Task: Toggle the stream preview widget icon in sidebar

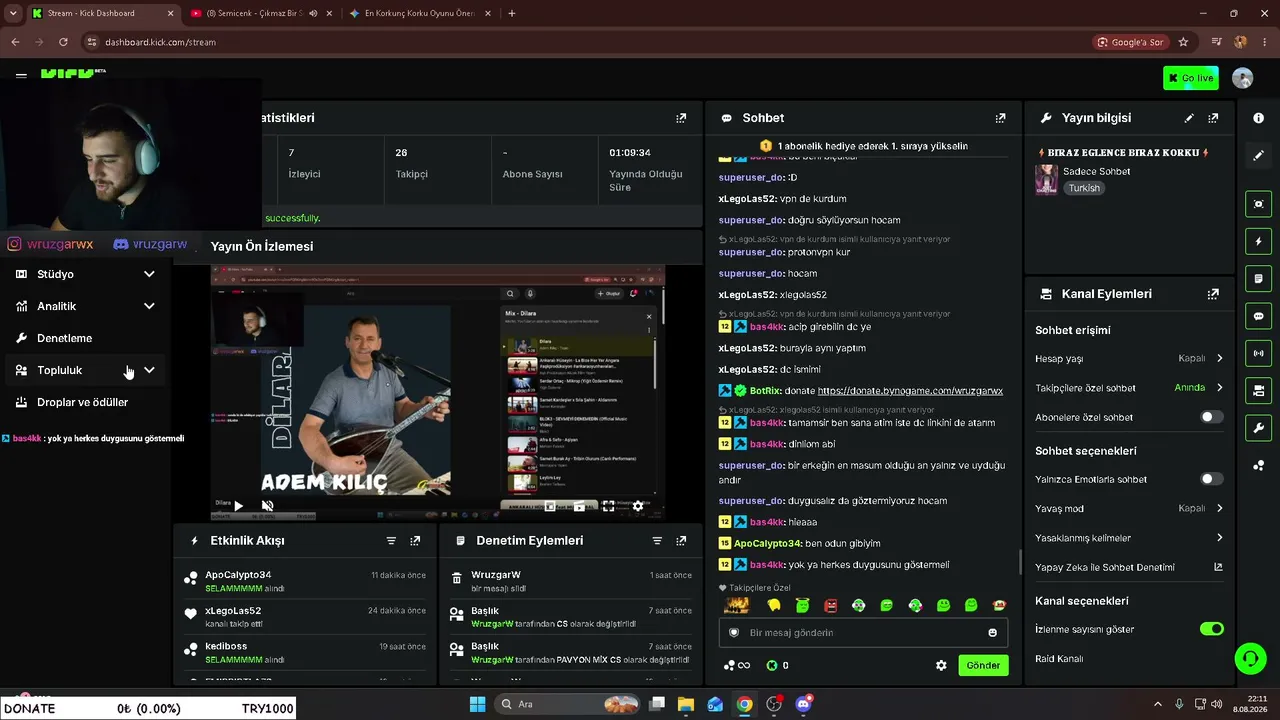Action: point(1258,204)
